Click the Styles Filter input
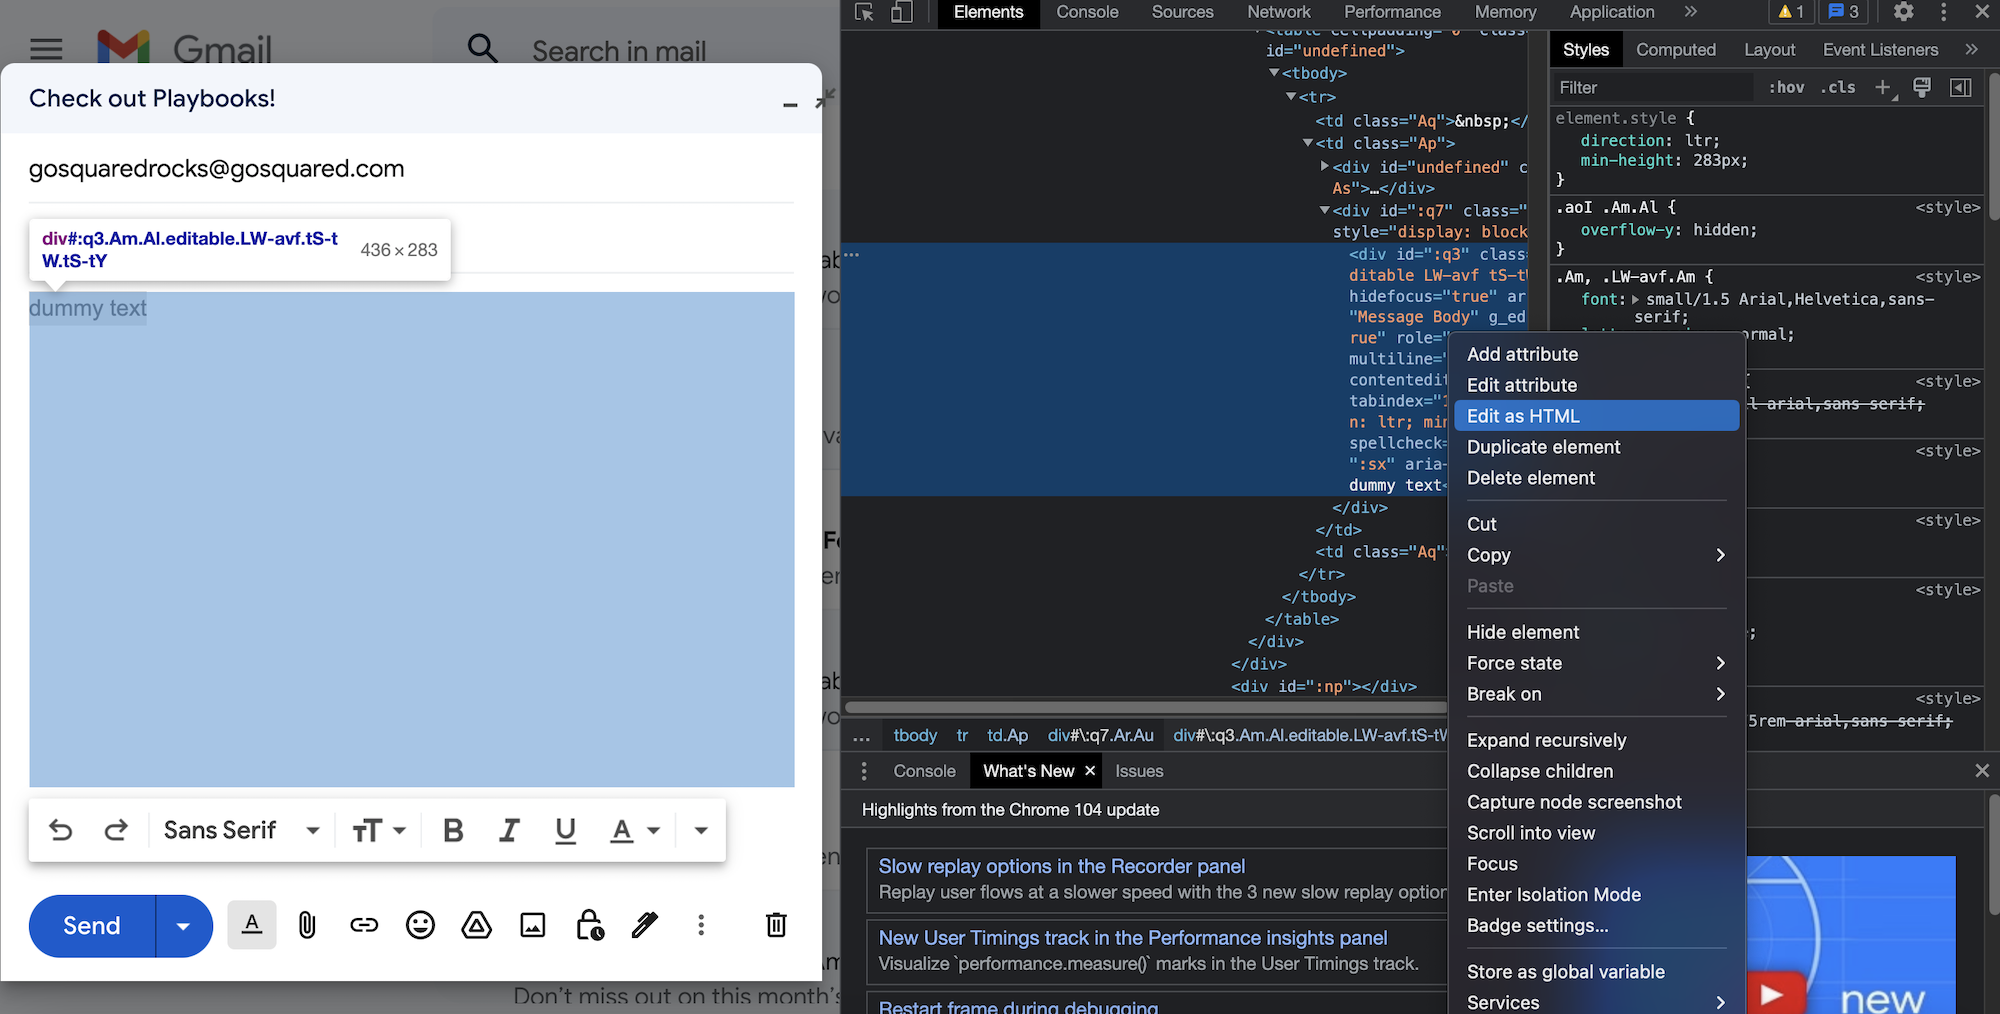 click(x=1653, y=88)
